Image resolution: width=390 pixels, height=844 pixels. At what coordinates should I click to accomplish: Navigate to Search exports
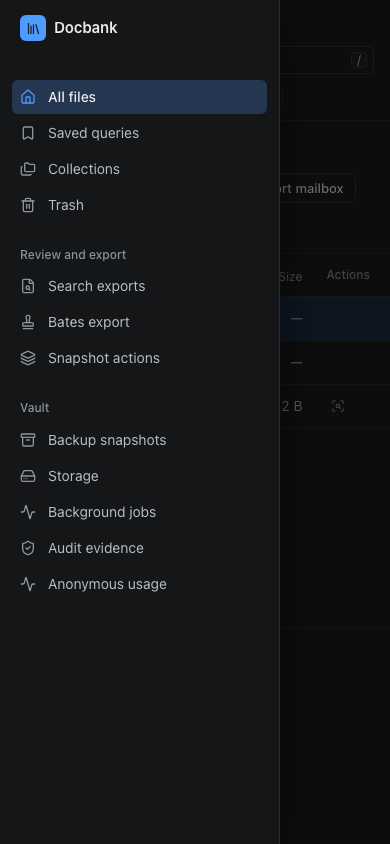pos(139,286)
